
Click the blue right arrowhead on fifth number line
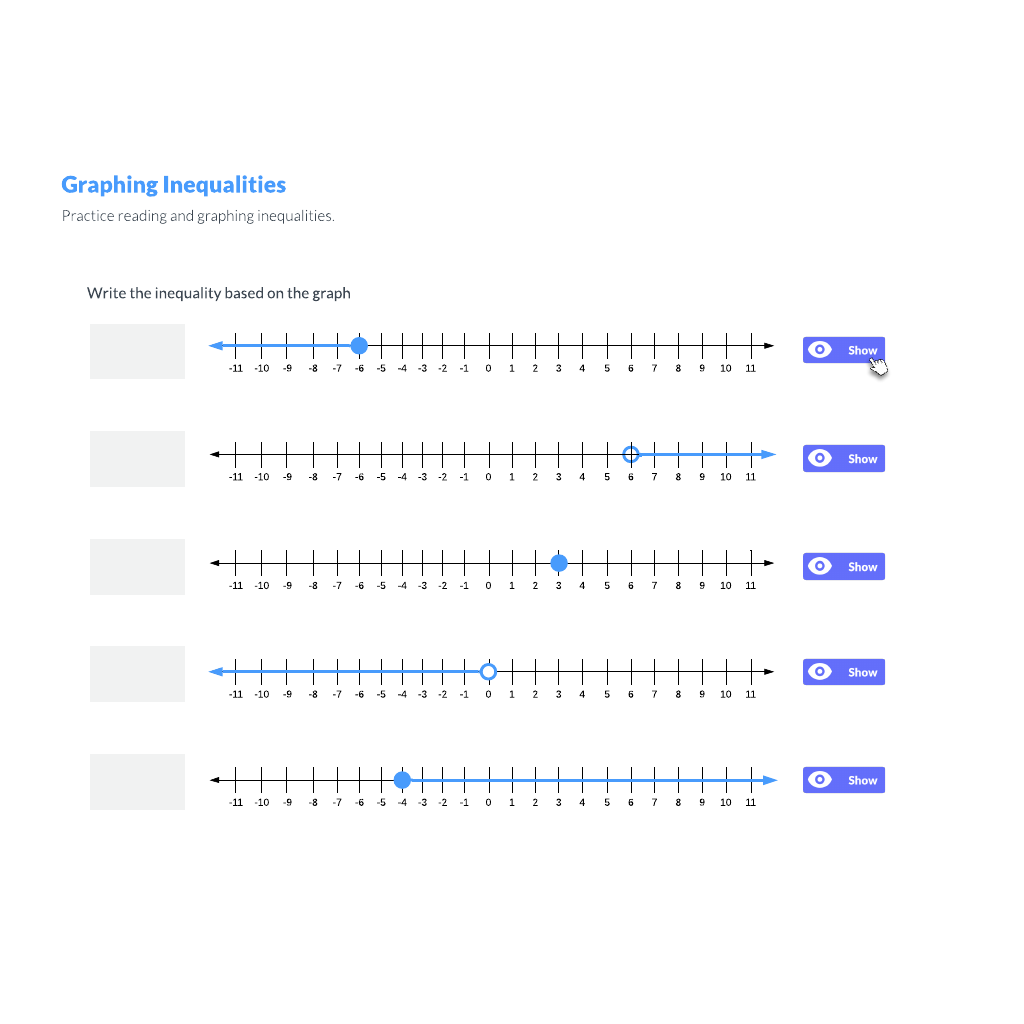(x=769, y=780)
